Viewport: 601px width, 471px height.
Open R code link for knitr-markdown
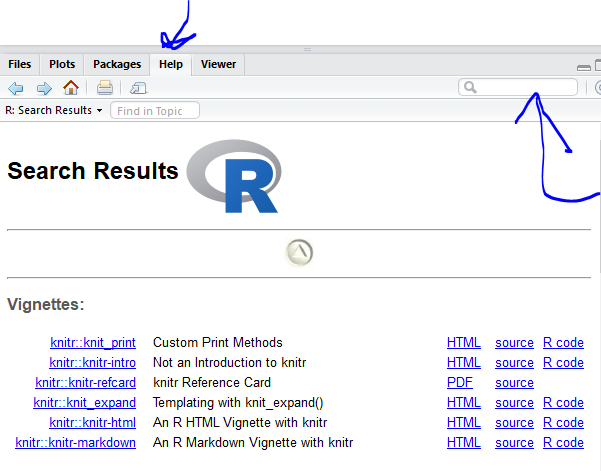[x=563, y=443]
